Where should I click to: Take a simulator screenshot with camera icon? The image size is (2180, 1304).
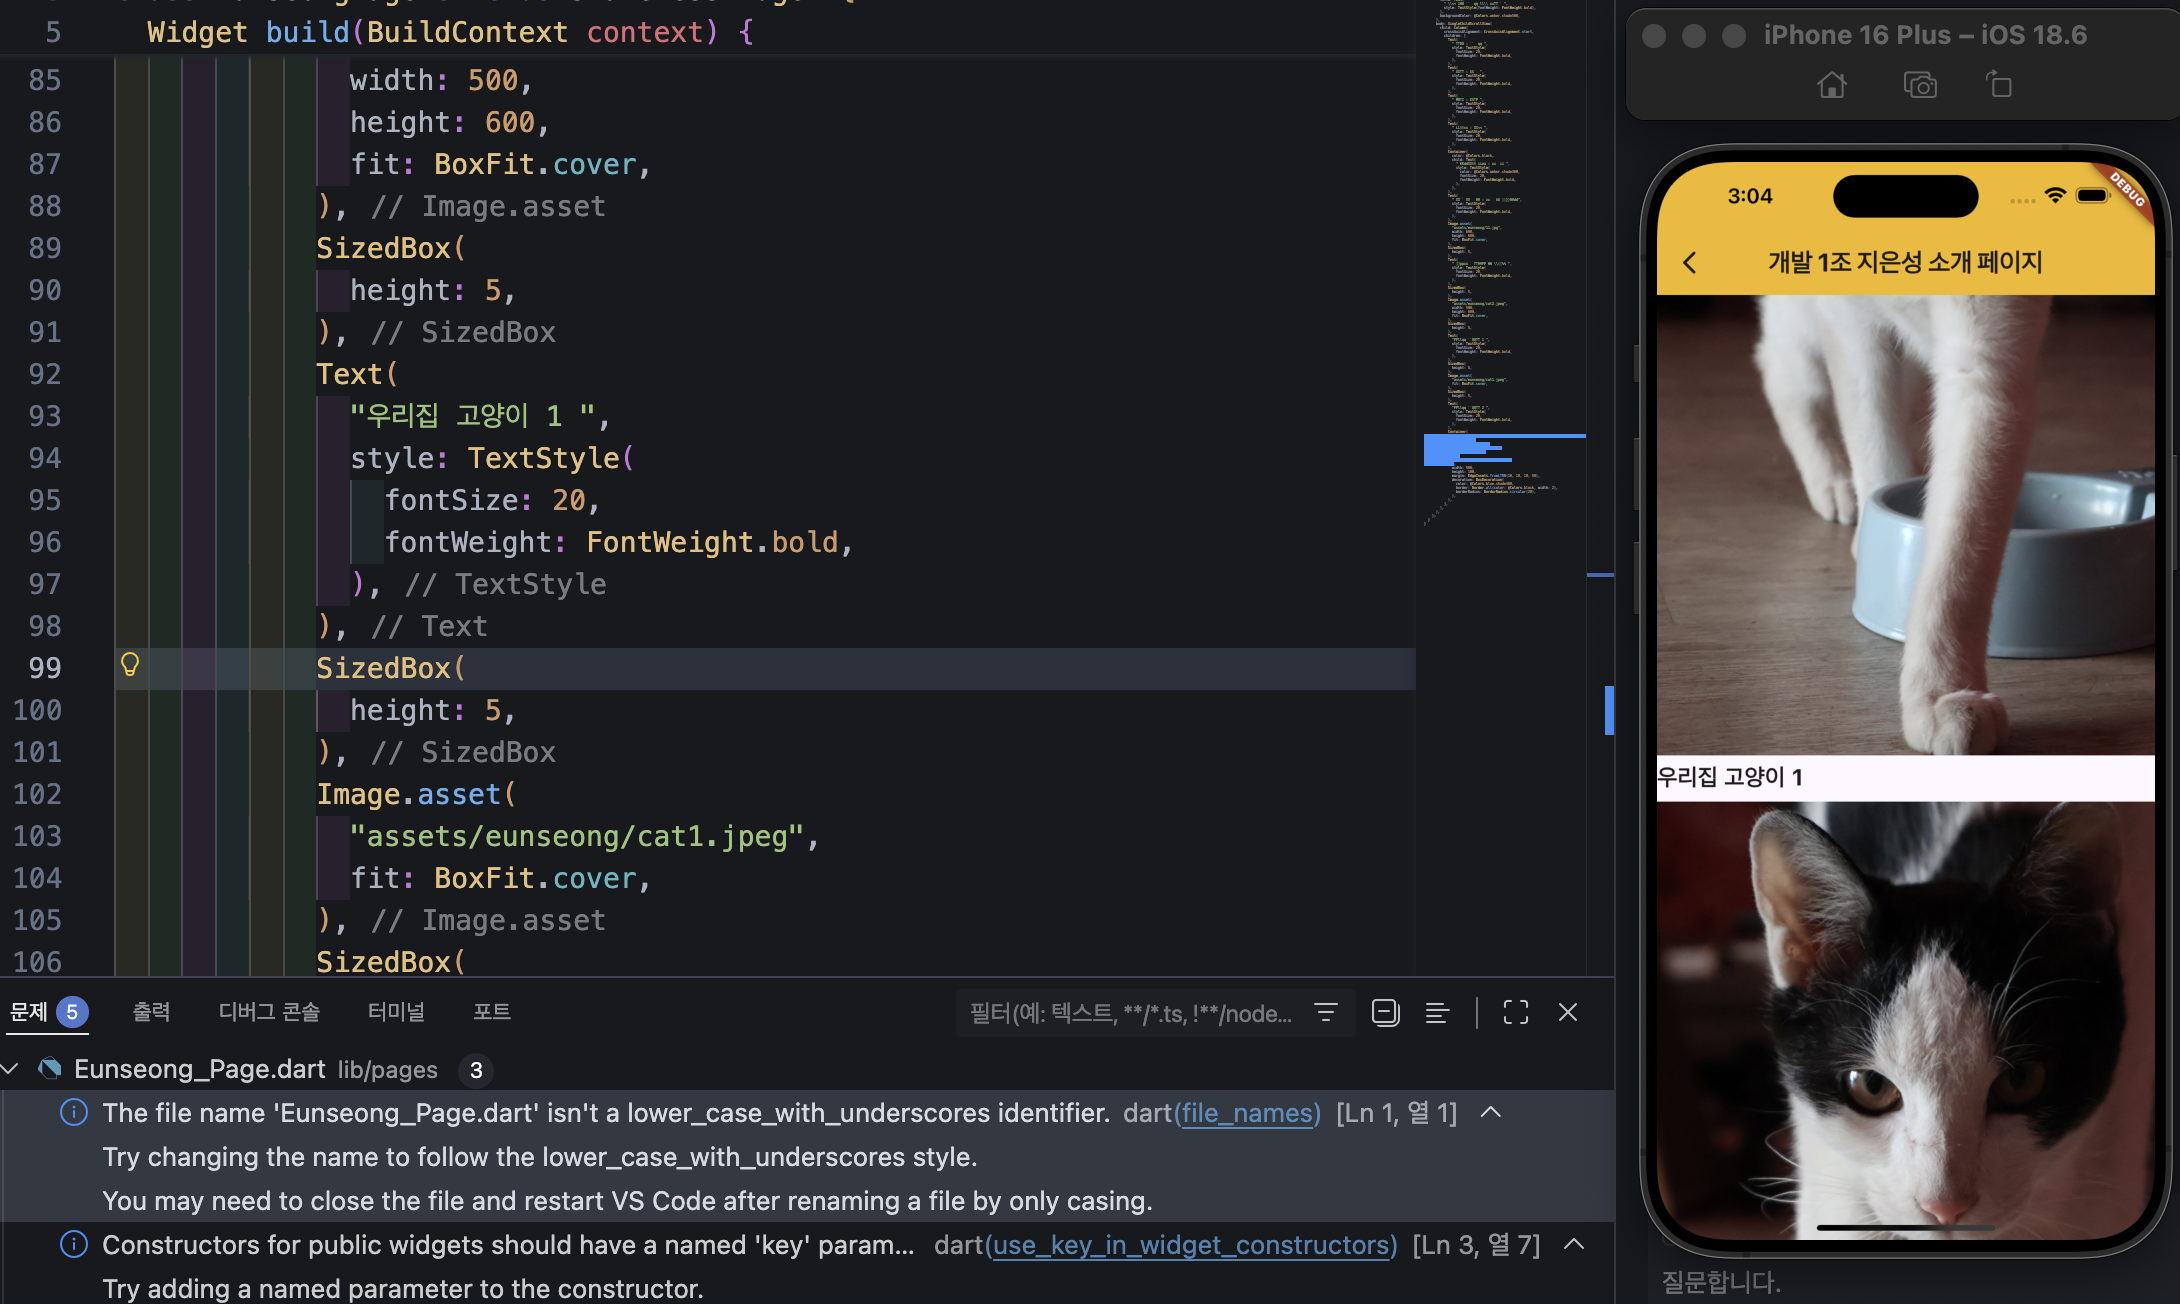[1920, 85]
